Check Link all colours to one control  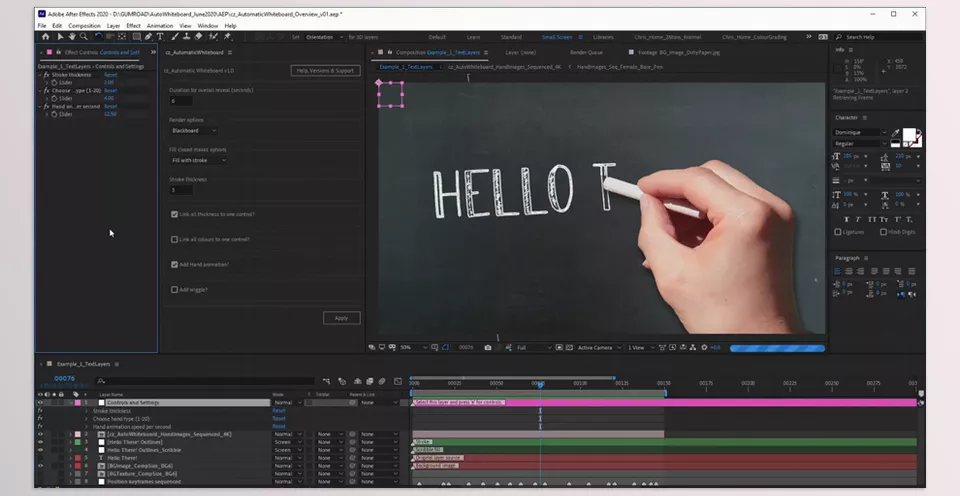click(x=174, y=239)
